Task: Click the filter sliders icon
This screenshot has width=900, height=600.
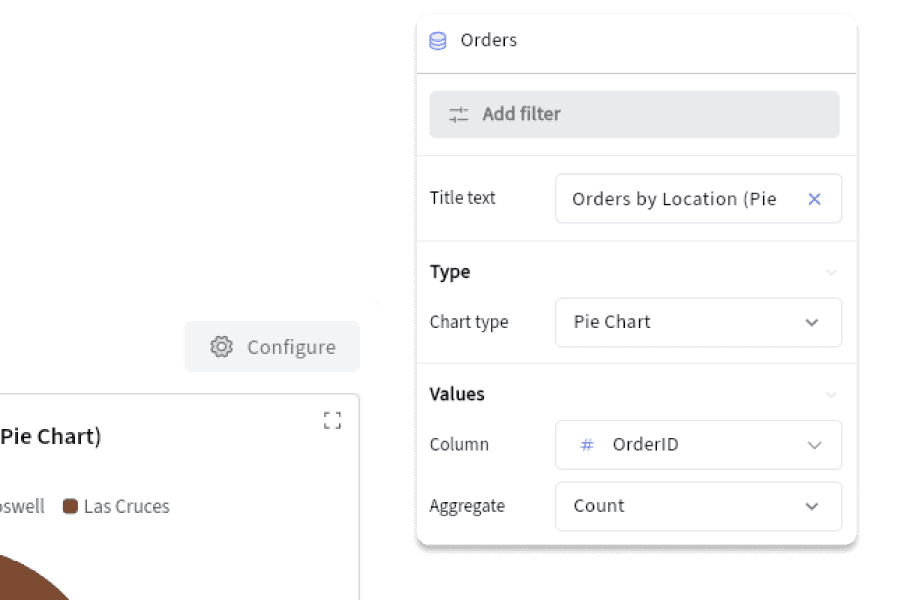Action: point(459,114)
